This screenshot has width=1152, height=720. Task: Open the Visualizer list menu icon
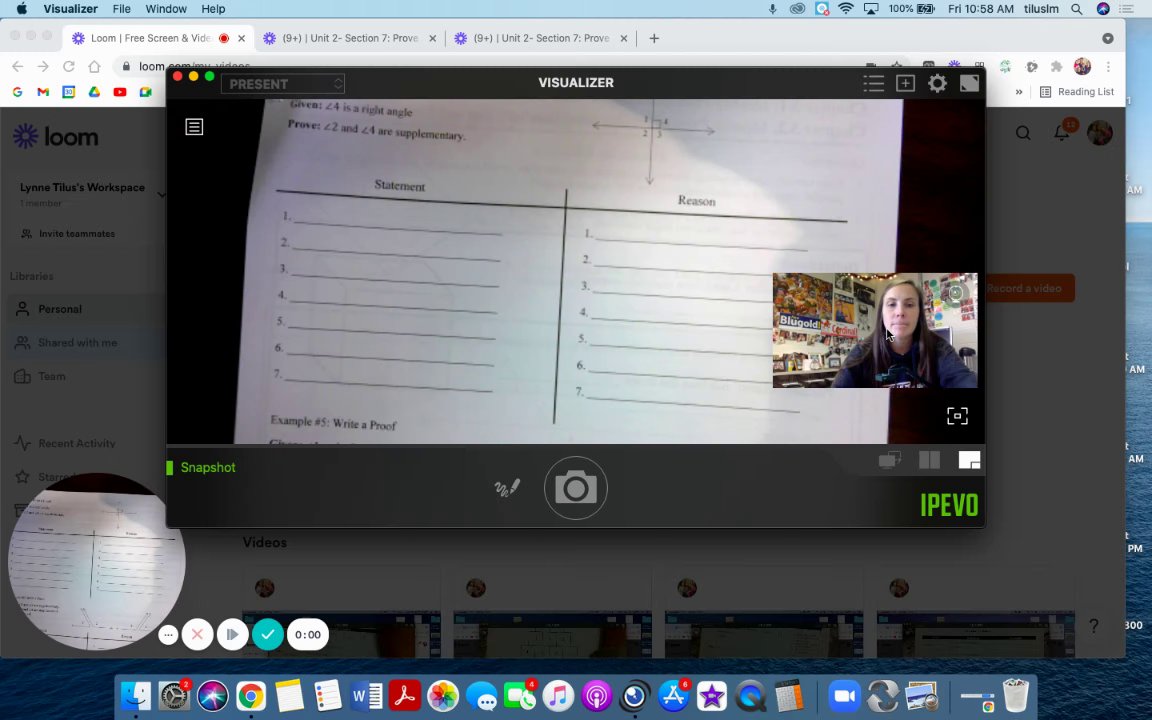click(874, 83)
